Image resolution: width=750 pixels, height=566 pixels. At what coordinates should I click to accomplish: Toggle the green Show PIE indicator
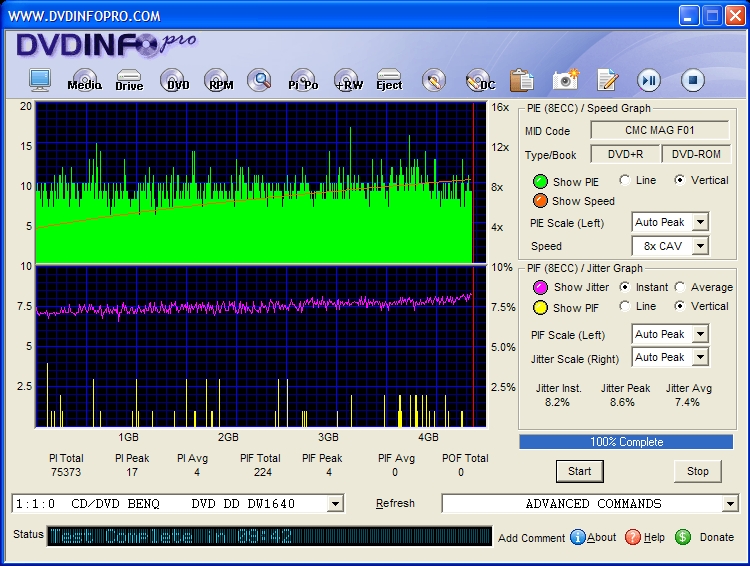540,182
